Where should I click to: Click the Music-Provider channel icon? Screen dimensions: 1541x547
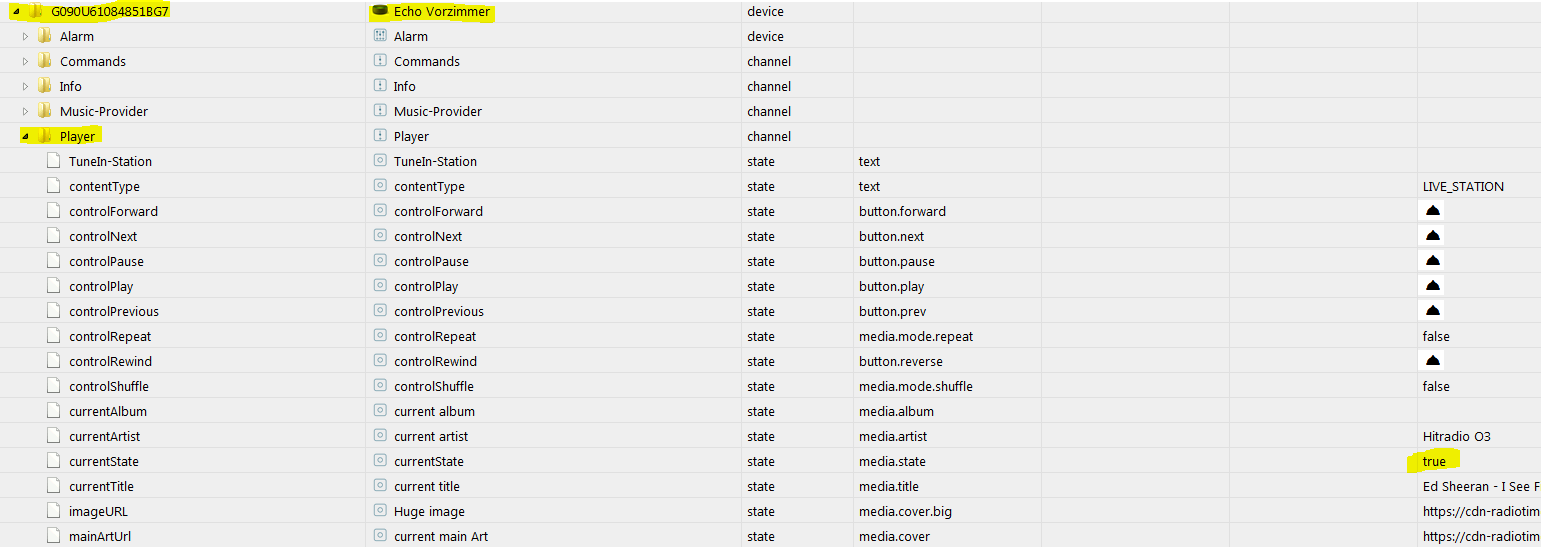point(380,111)
